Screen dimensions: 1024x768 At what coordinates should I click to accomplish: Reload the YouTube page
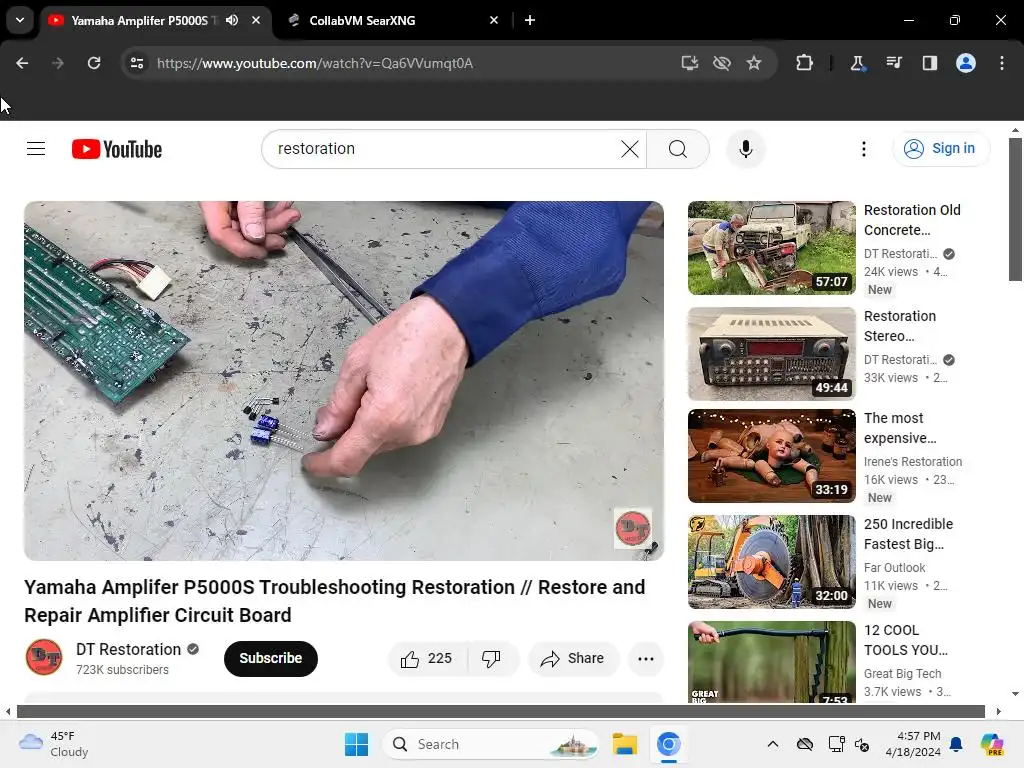(94, 63)
